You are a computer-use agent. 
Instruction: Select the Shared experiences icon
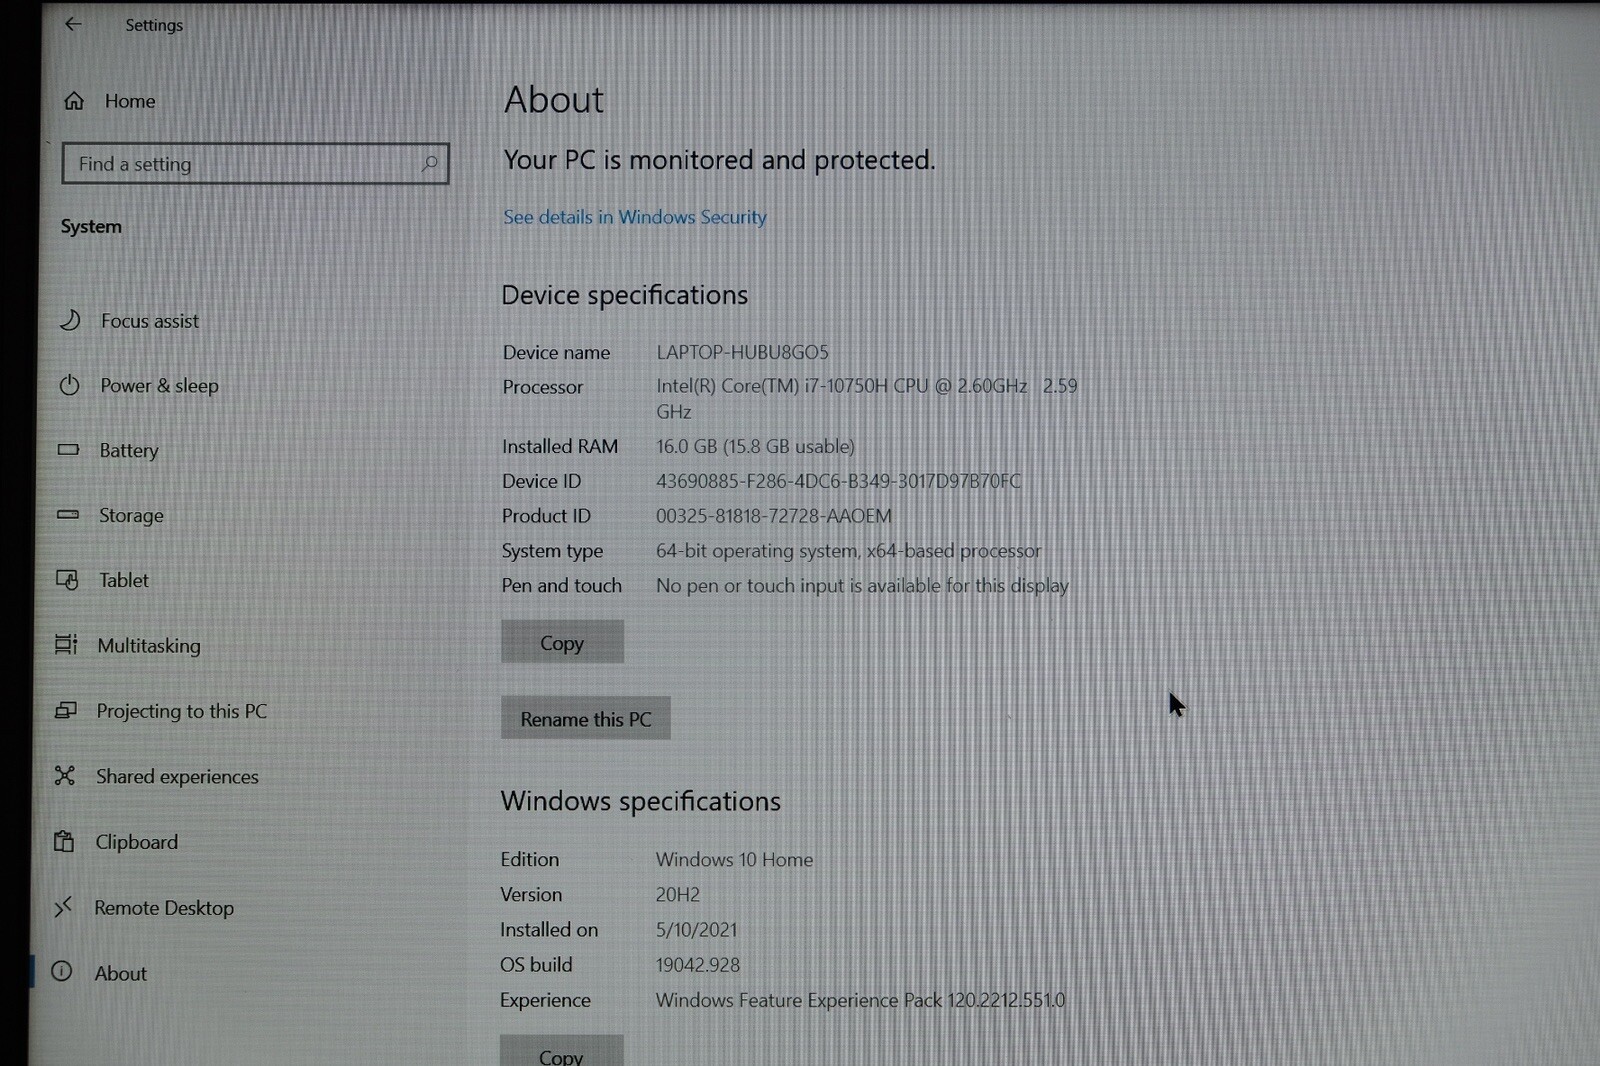pyautogui.click(x=65, y=776)
